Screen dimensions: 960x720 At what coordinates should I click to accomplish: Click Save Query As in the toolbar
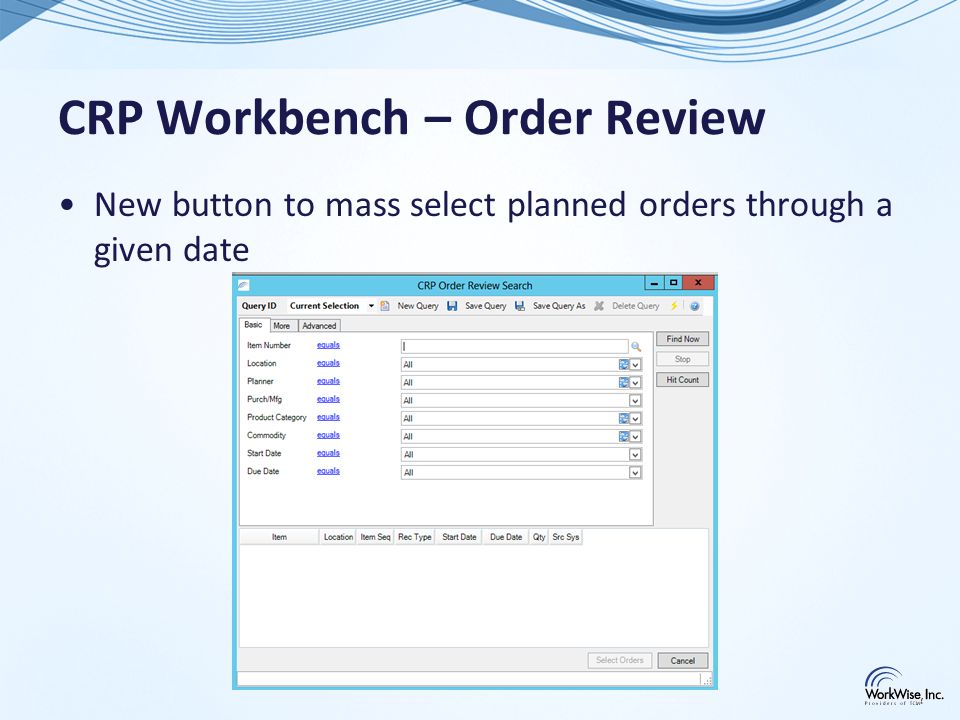559,306
